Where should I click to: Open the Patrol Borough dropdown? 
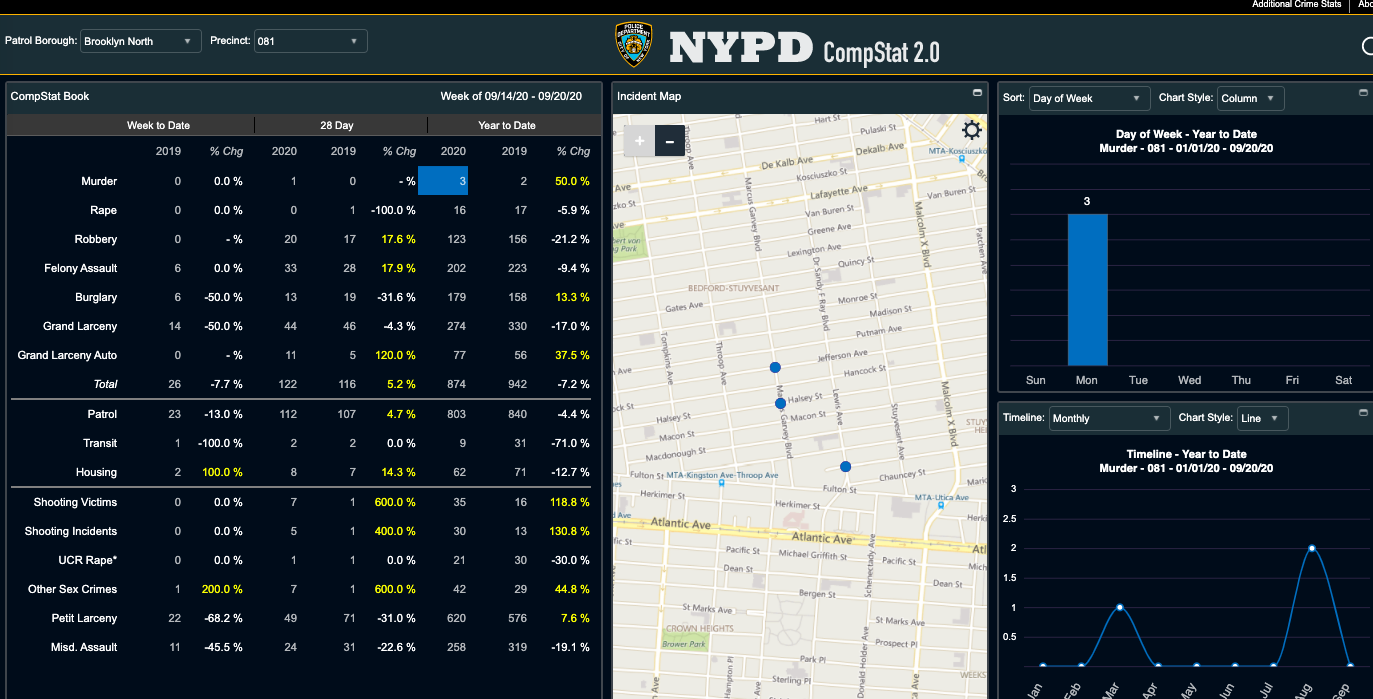tap(140, 41)
